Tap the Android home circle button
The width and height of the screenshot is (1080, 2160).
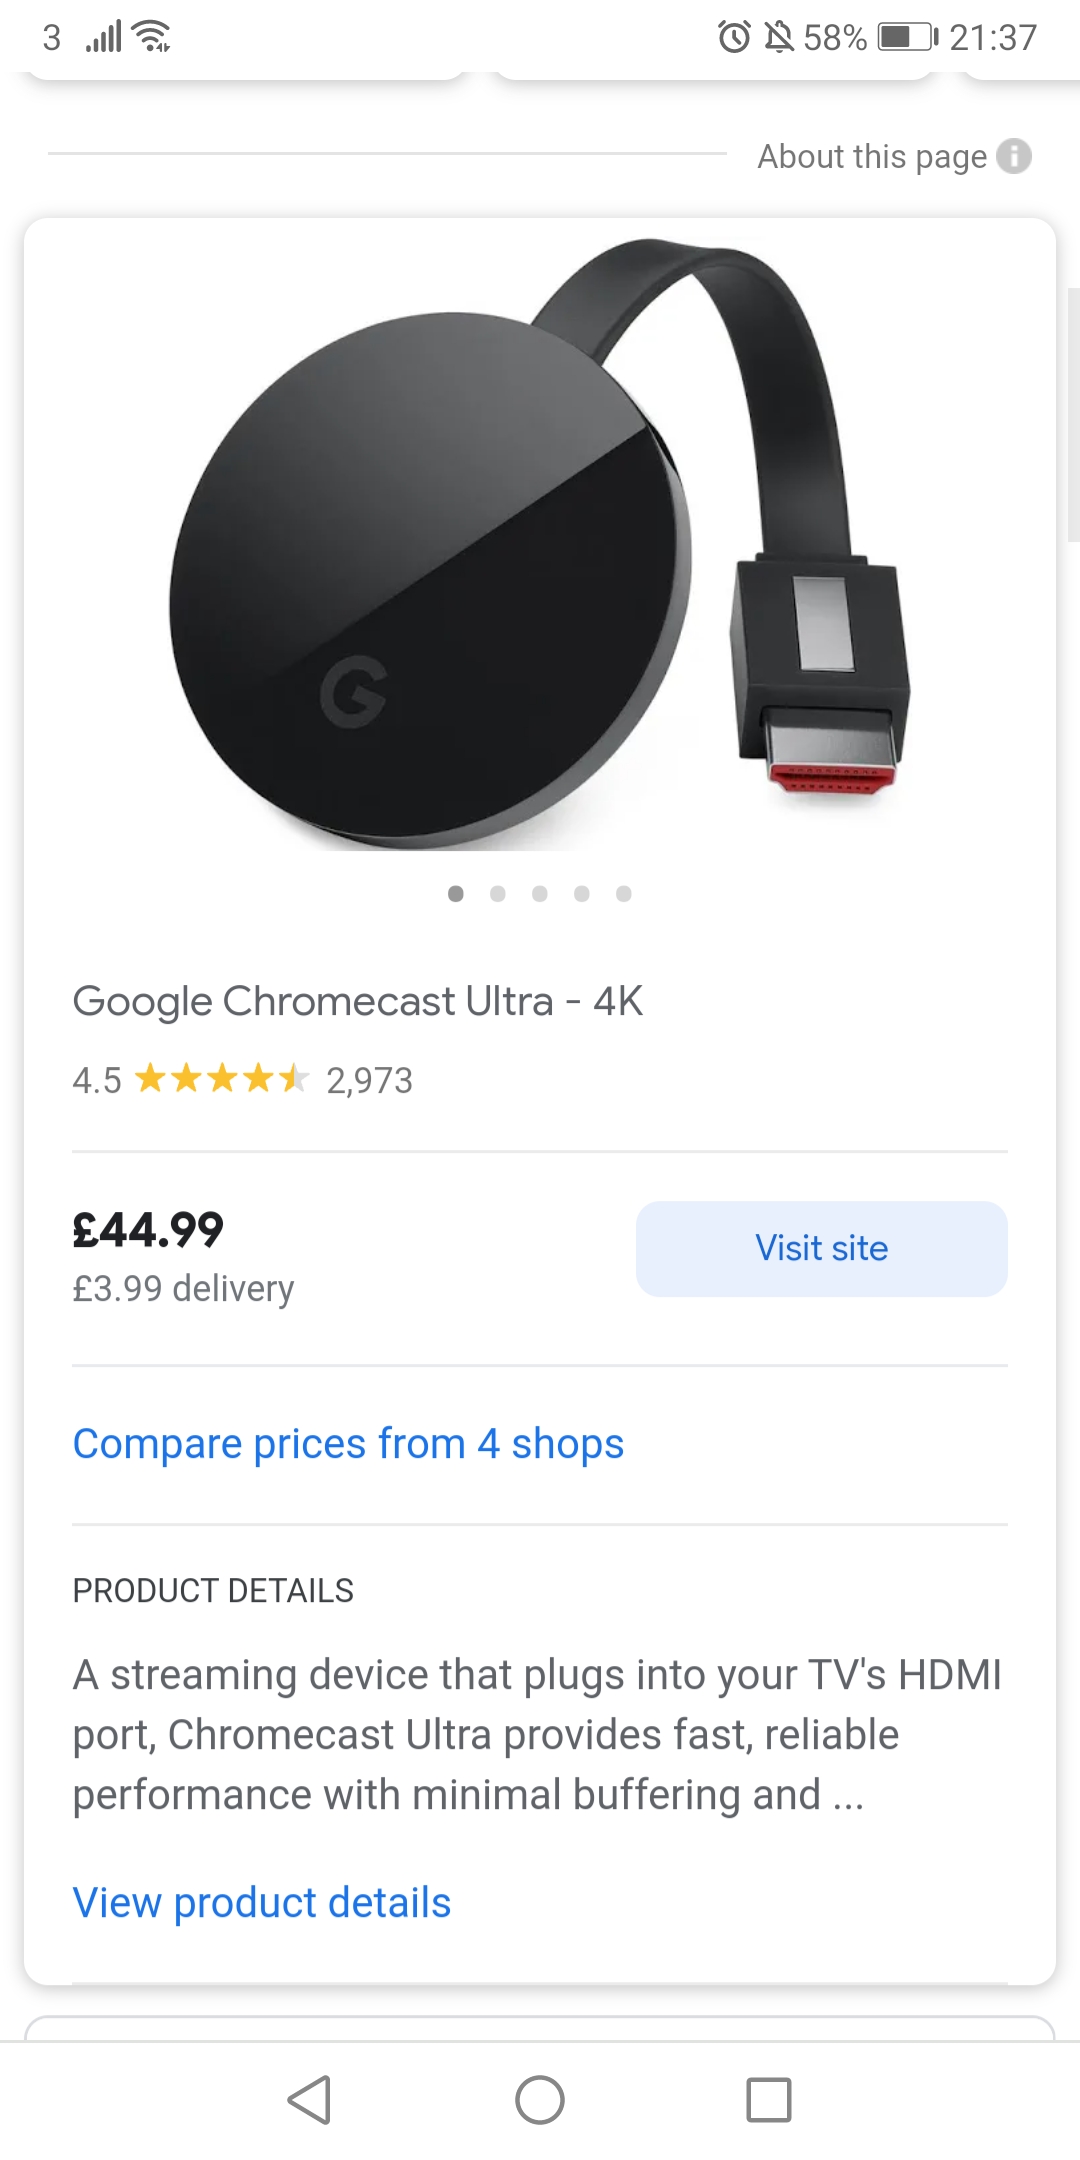[540, 2099]
